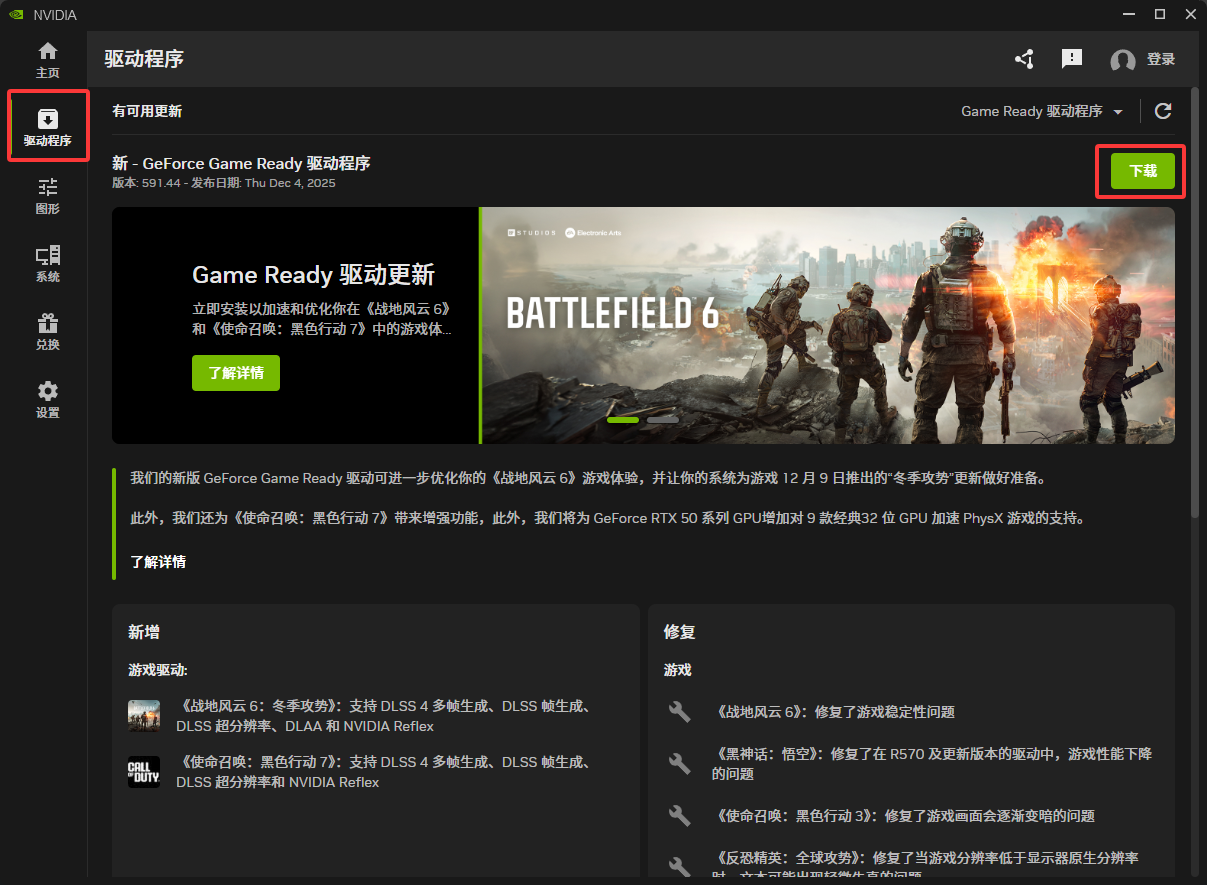This screenshot has height=885, width=1207.
Task: Click the green 了解详情 banner button
Action: pos(236,373)
